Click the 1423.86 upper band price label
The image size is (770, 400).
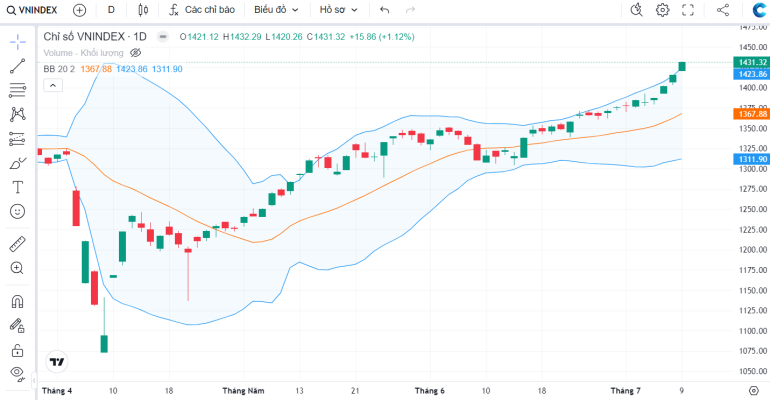point(751,74)
